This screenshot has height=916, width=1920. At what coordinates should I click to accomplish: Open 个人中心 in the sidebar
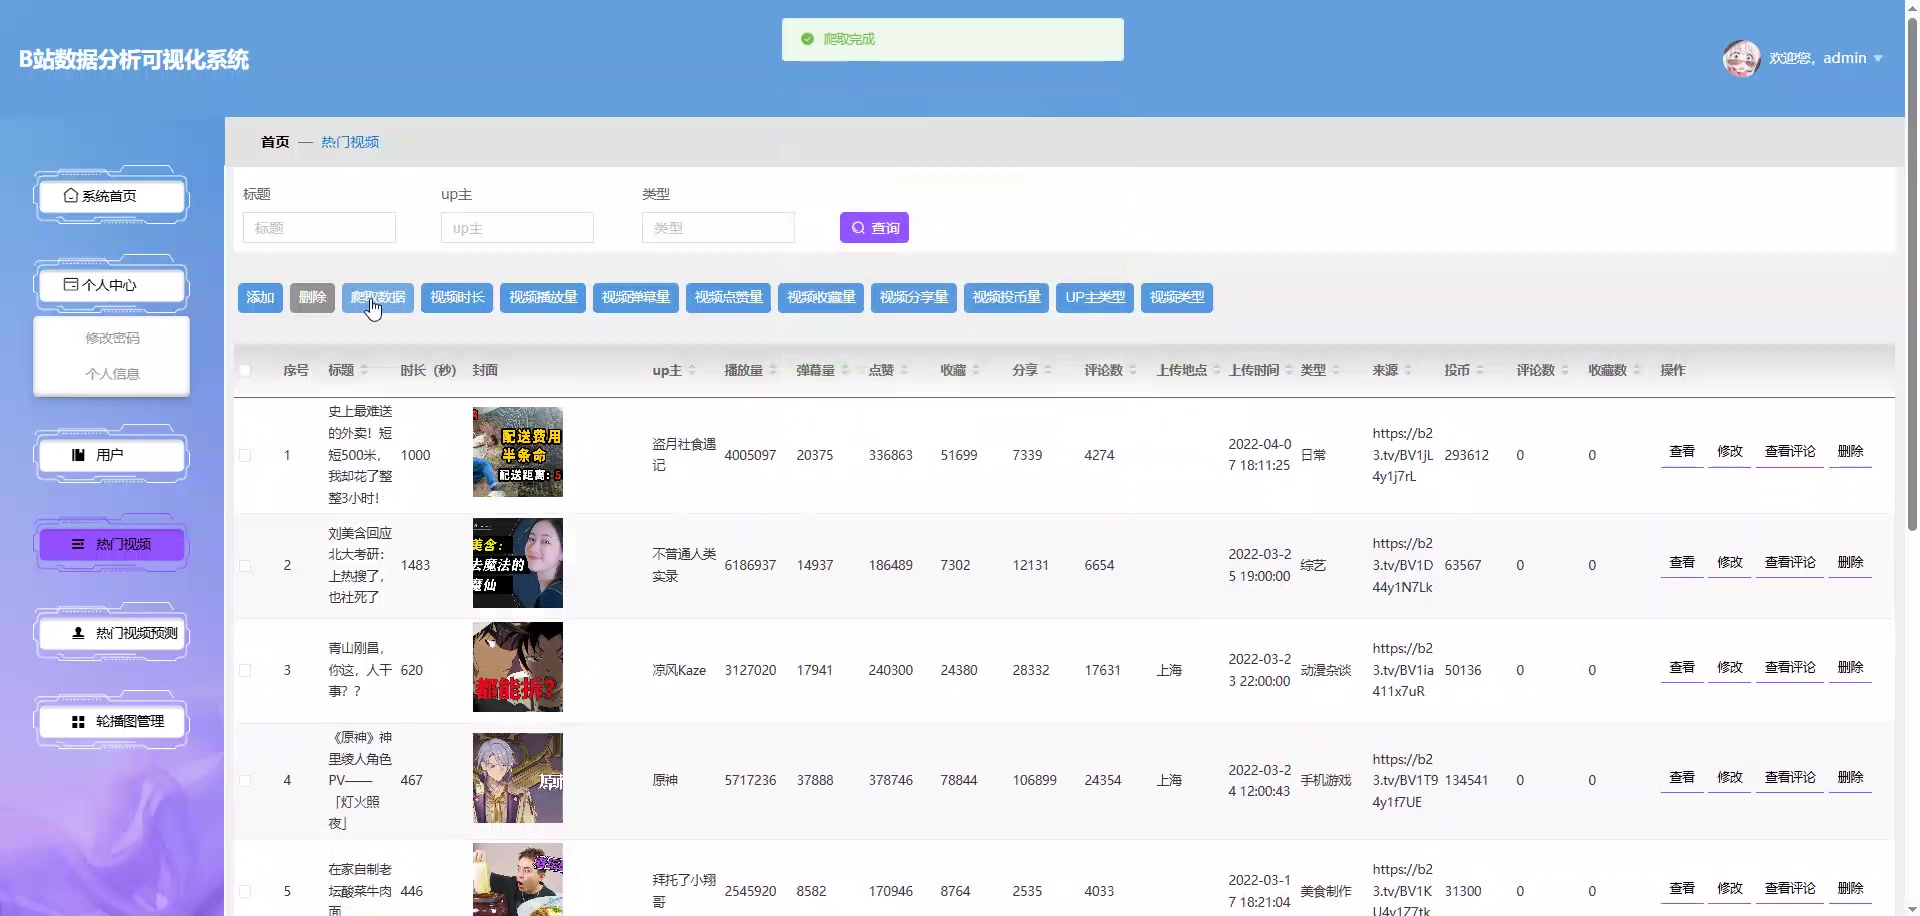click(111, 285)
